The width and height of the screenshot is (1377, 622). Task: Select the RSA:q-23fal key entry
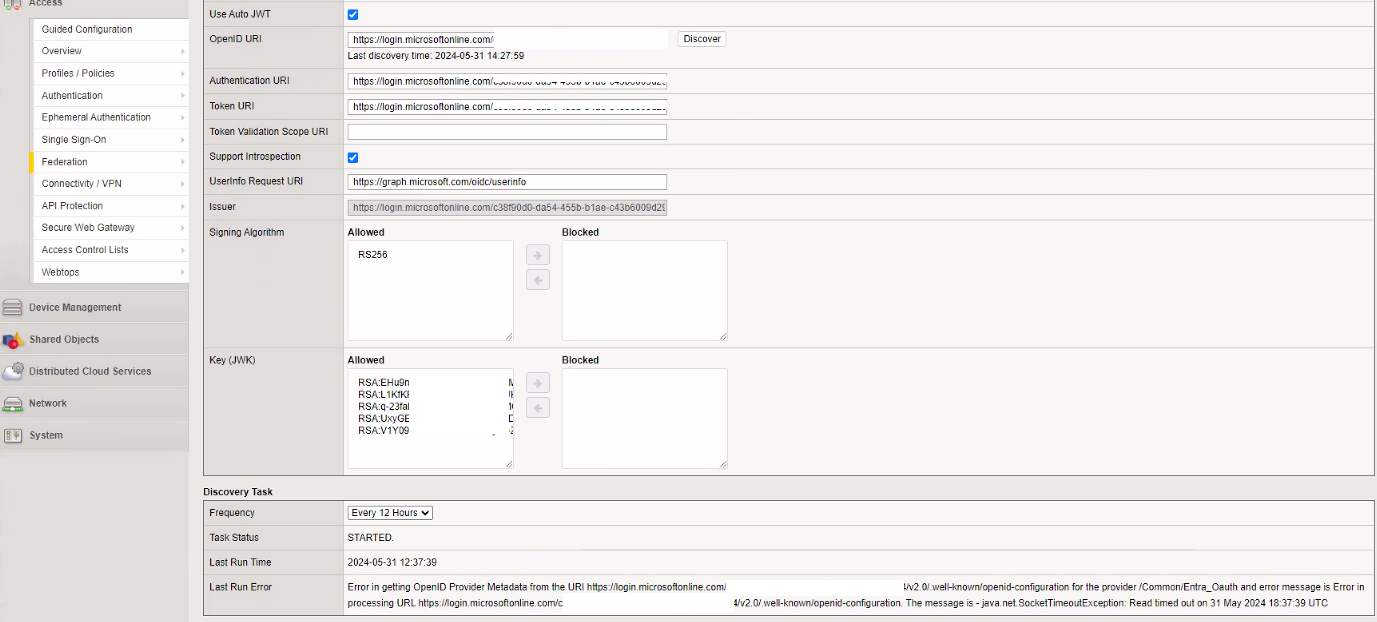pyautogui.click(x=384, y=407)
